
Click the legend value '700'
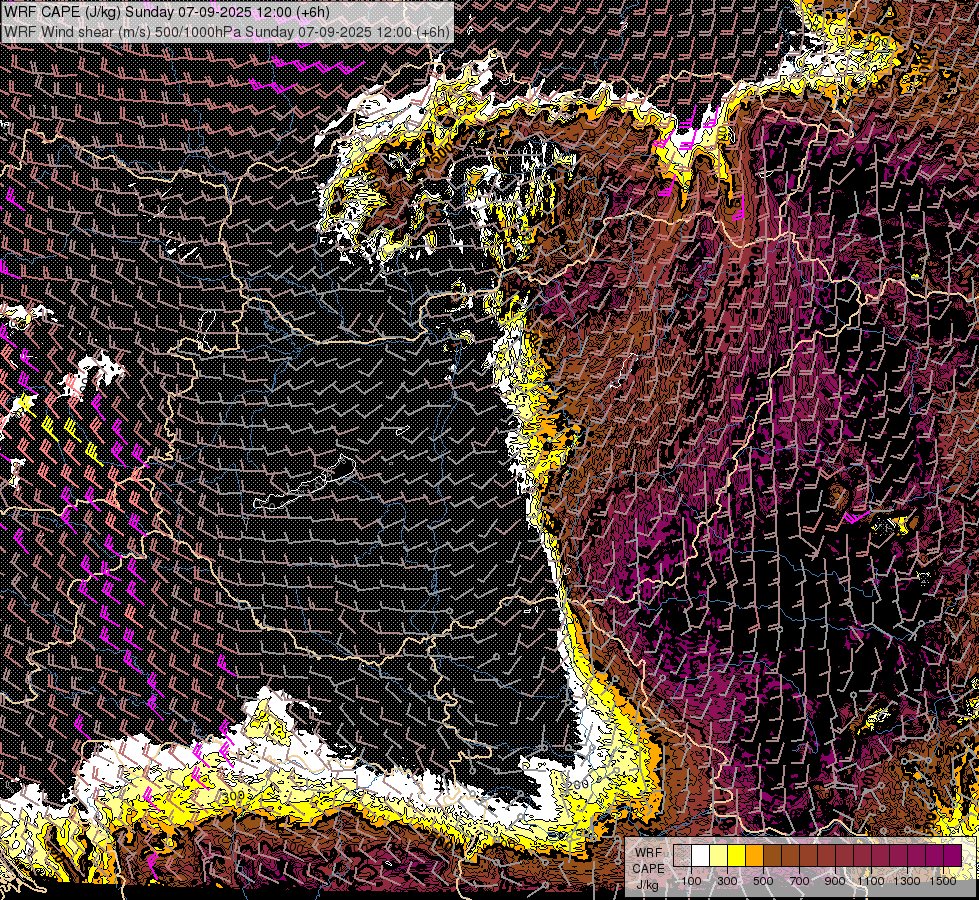(799, 881)
